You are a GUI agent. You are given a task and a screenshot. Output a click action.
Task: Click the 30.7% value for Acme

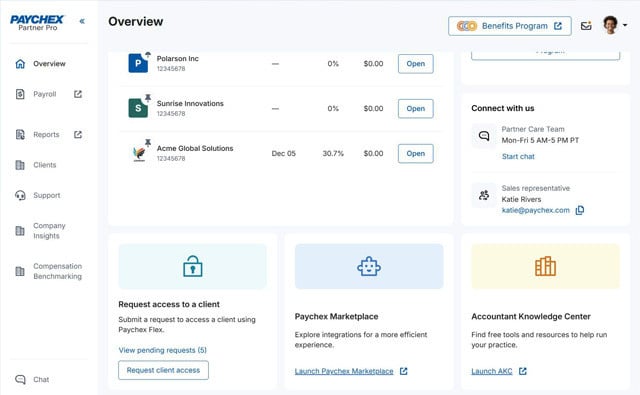coord(333,153)
